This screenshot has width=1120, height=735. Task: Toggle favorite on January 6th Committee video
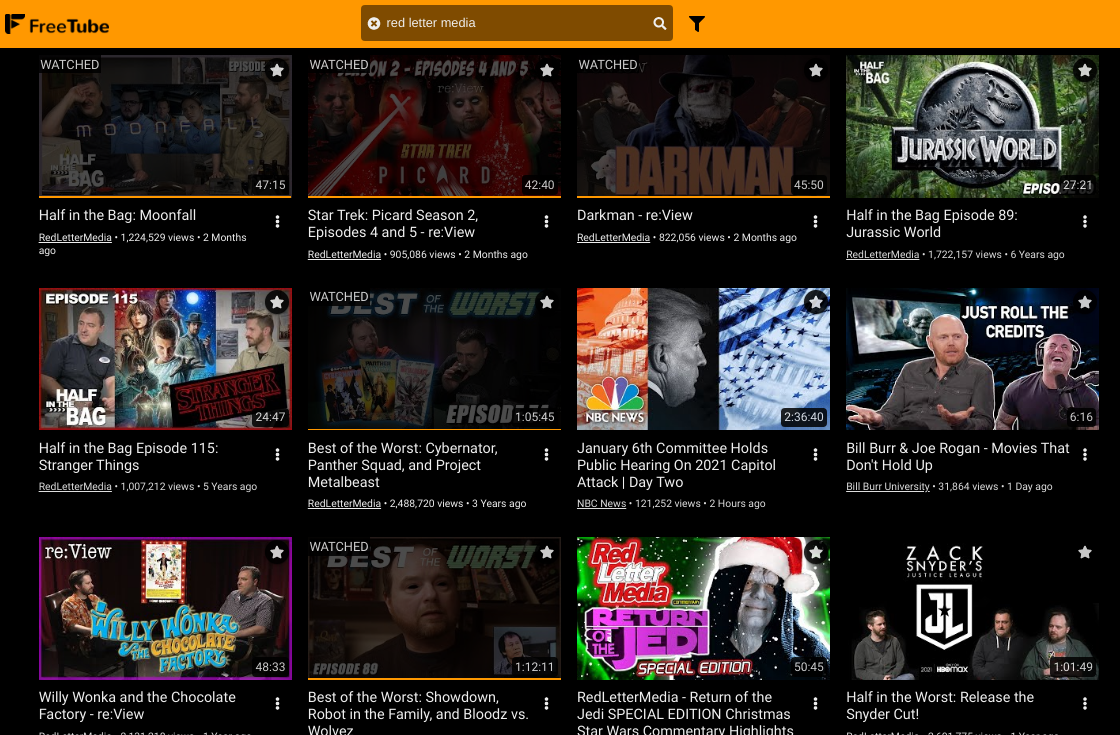pyautogui.click(x=816, y=302)
